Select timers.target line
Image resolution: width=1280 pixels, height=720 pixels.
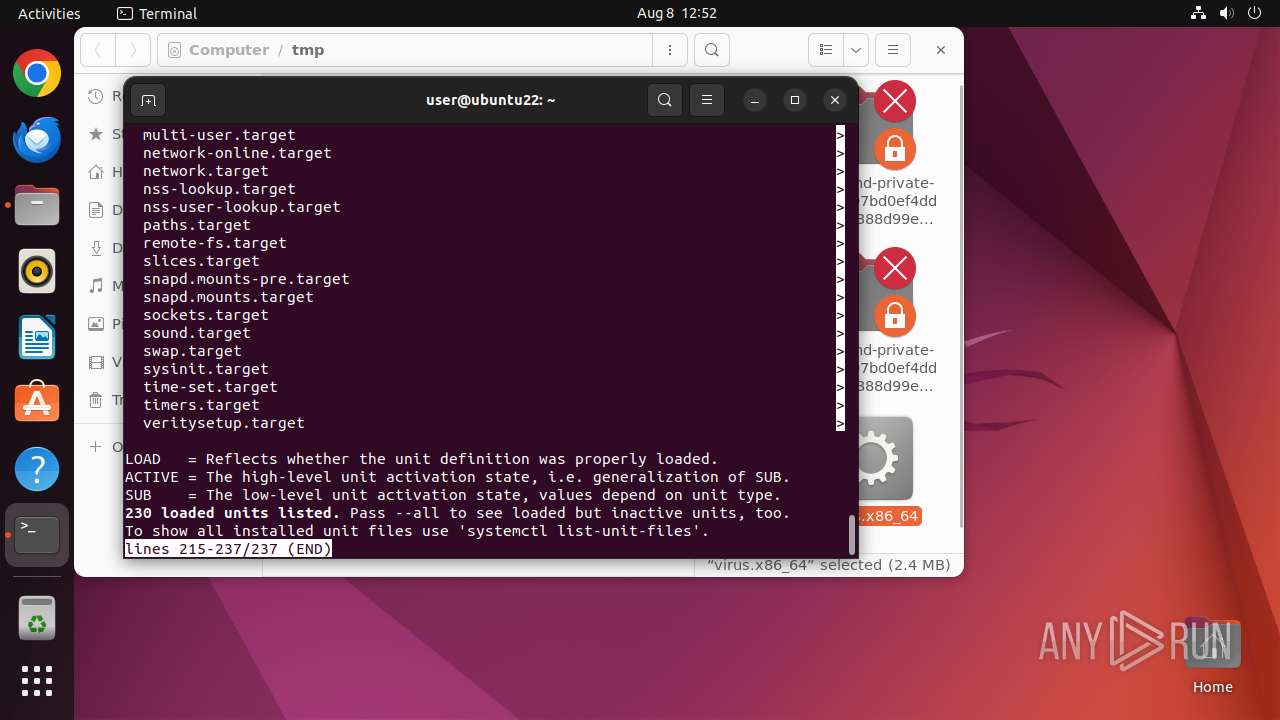tap(201, 405)
